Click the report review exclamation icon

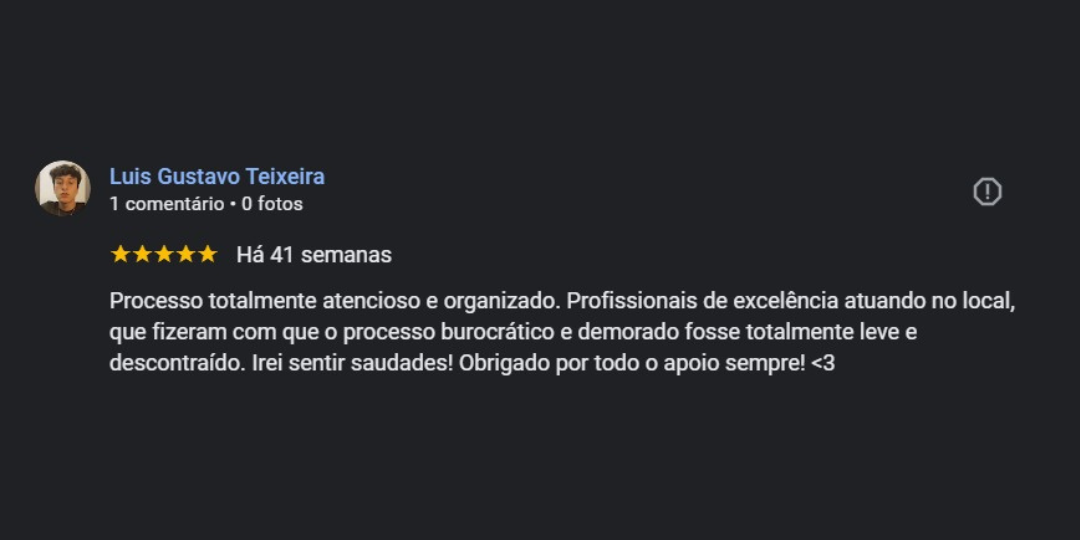[x=987, y=191]
